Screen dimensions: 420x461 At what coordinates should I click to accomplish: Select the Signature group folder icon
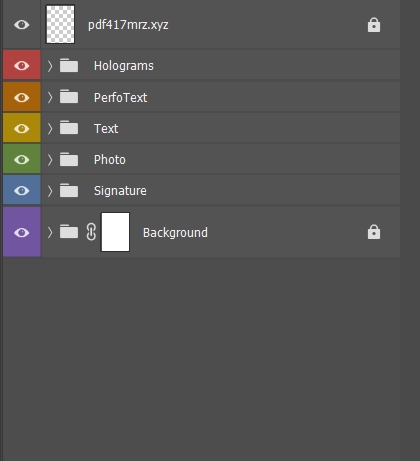click(69, 190)
